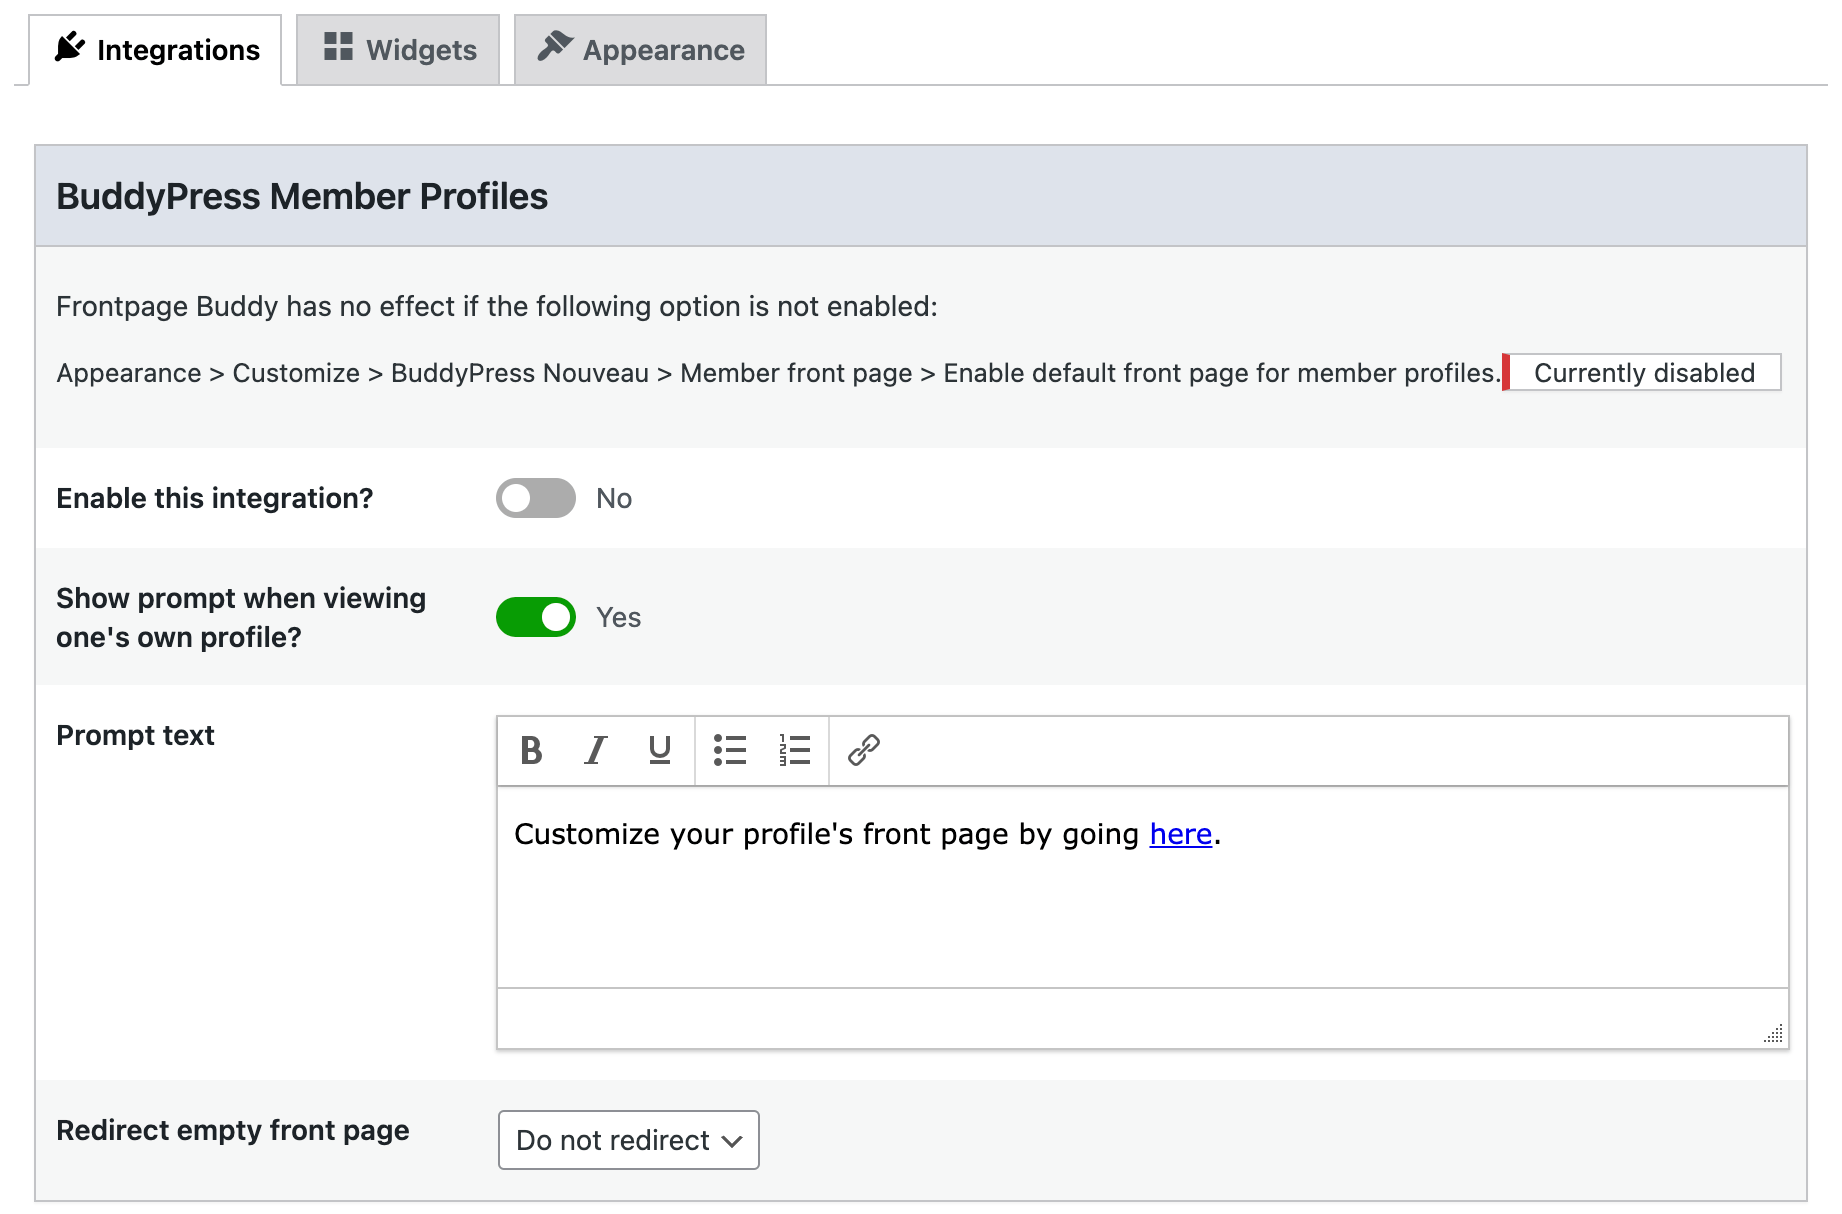
Task: Click the 'Frontpage Buddy has no effect' notice
Action: pos(497,306)
